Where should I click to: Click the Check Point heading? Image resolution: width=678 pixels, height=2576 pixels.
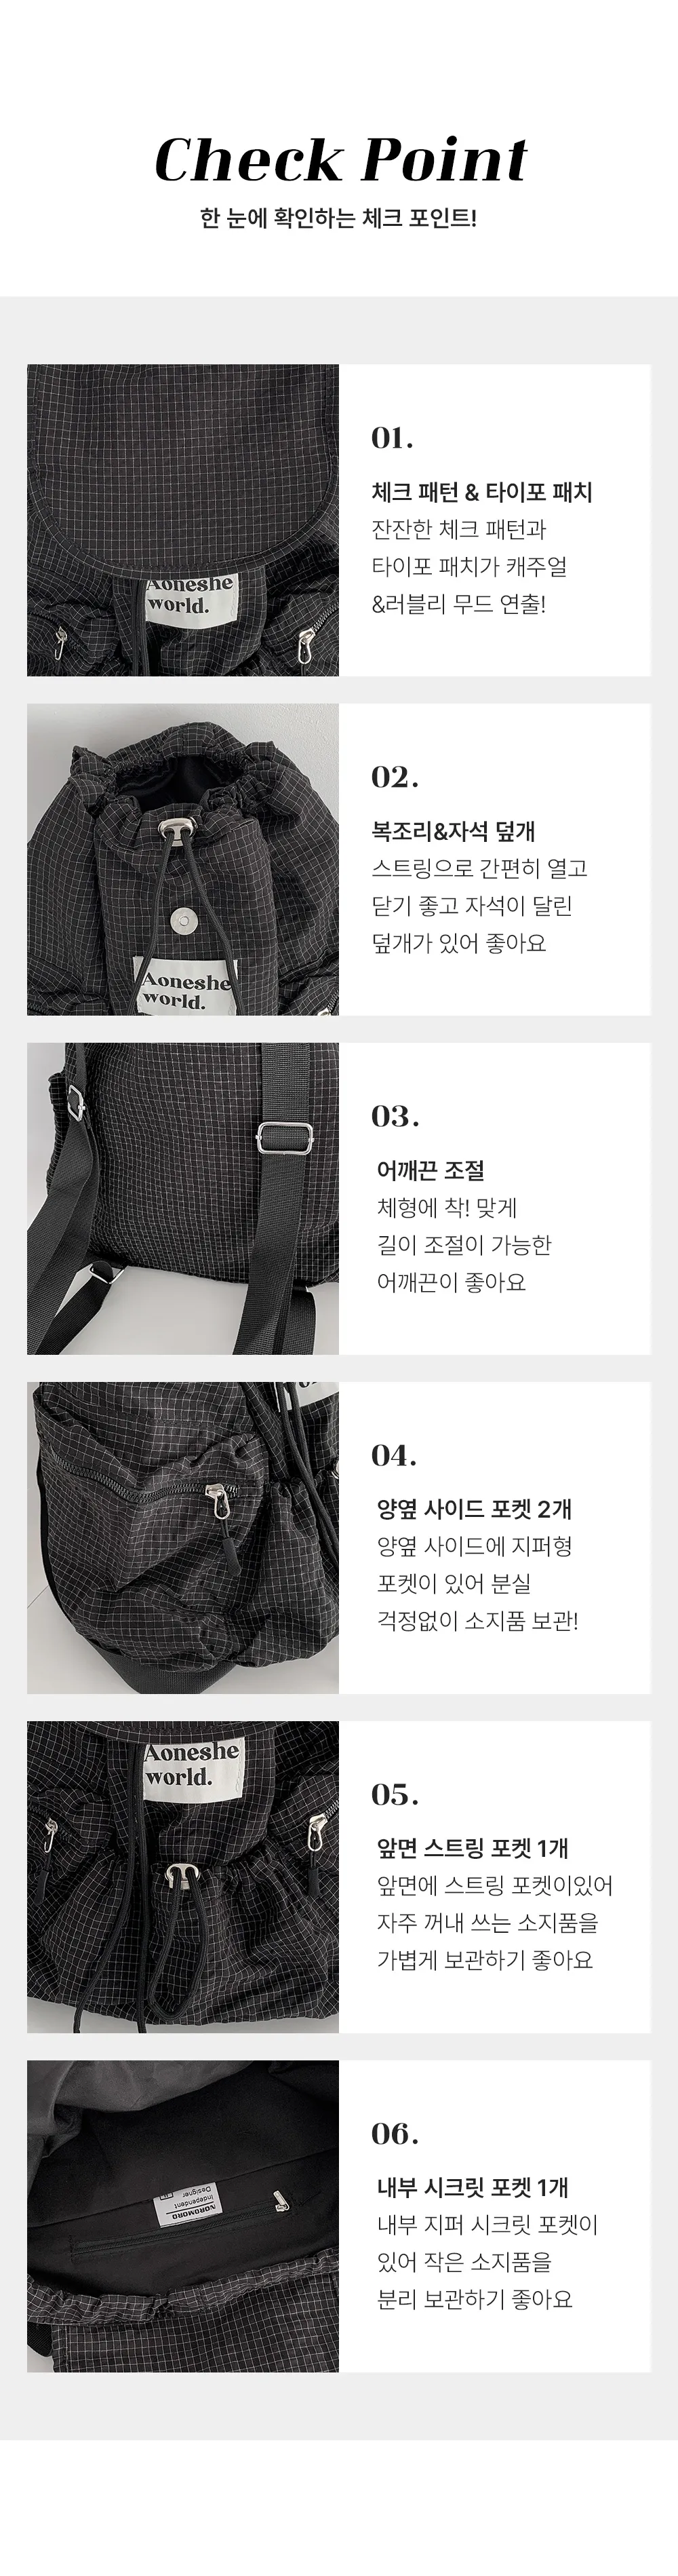(340, 160)
